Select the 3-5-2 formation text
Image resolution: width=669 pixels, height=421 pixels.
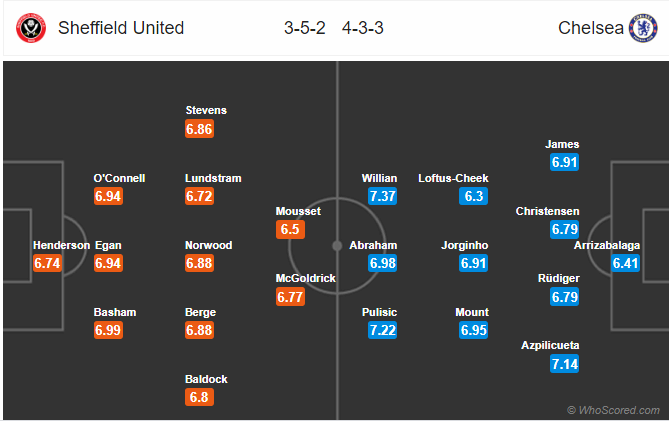coord(305,28)
